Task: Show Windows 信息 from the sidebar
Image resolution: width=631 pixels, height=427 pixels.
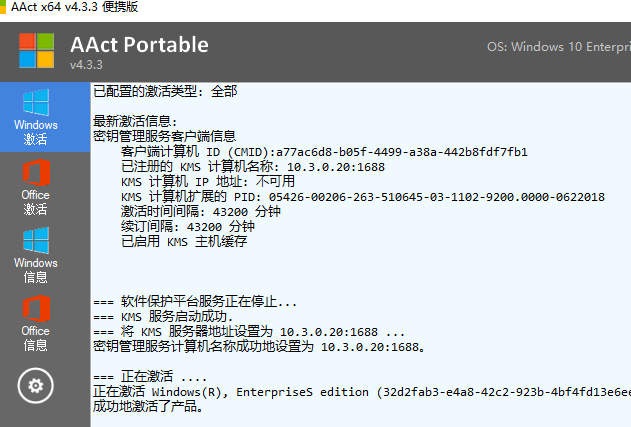Action: point(35,255)
